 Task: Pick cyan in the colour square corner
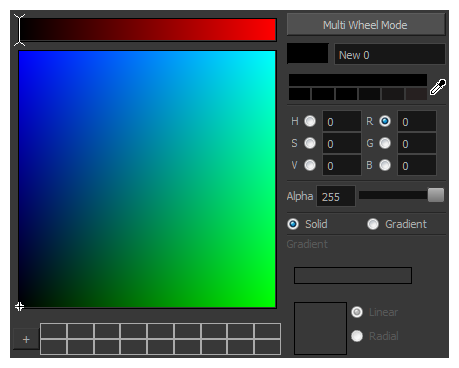point(273,54)
